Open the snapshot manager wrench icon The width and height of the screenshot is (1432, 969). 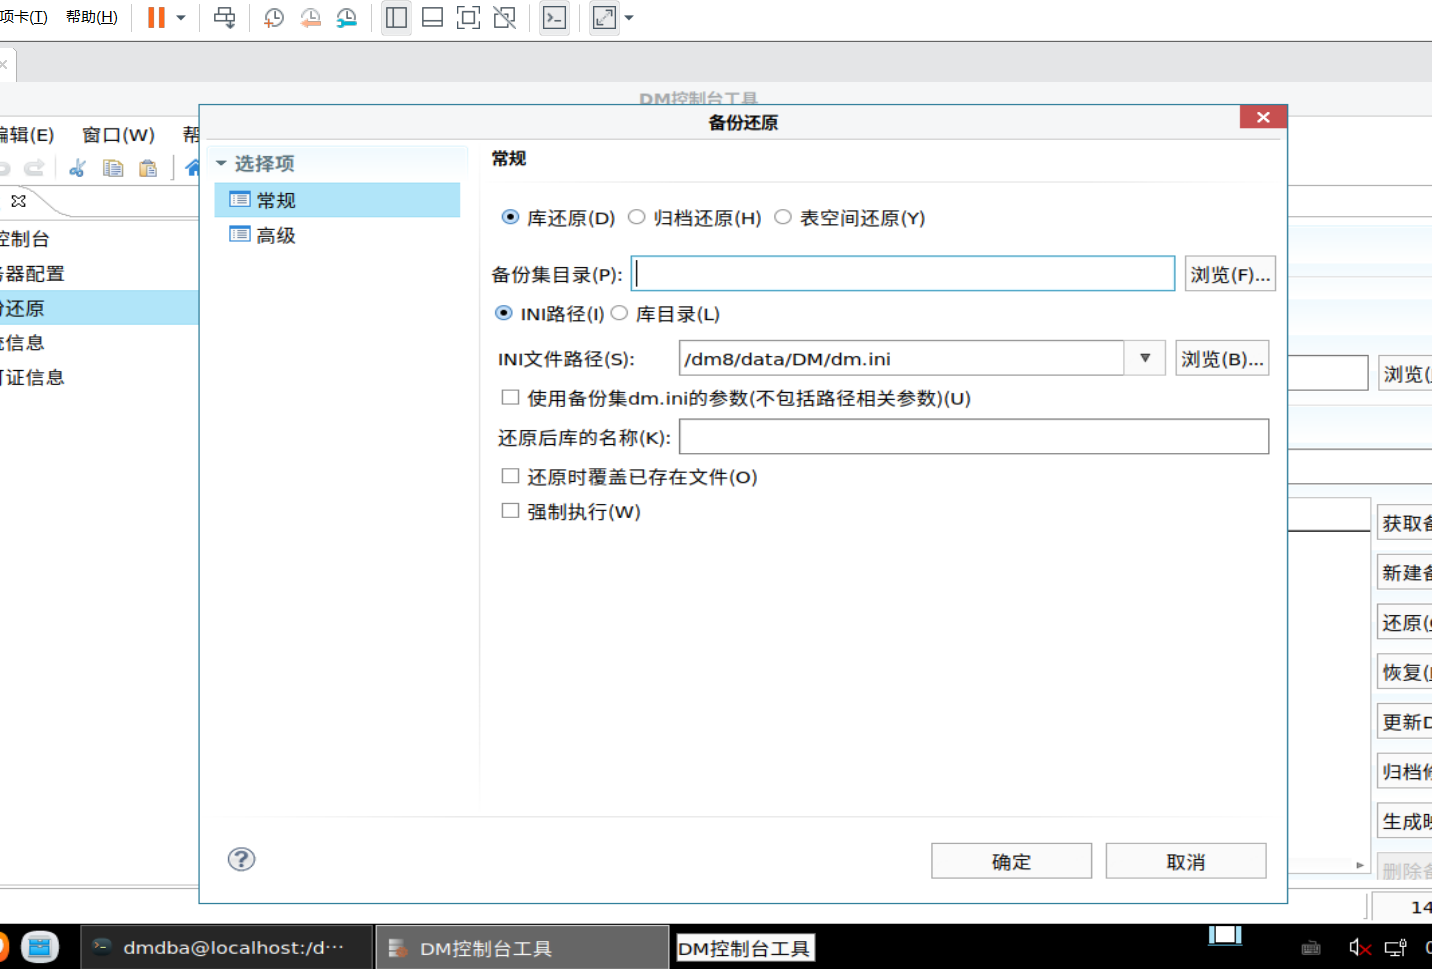(x=347, y=17)
